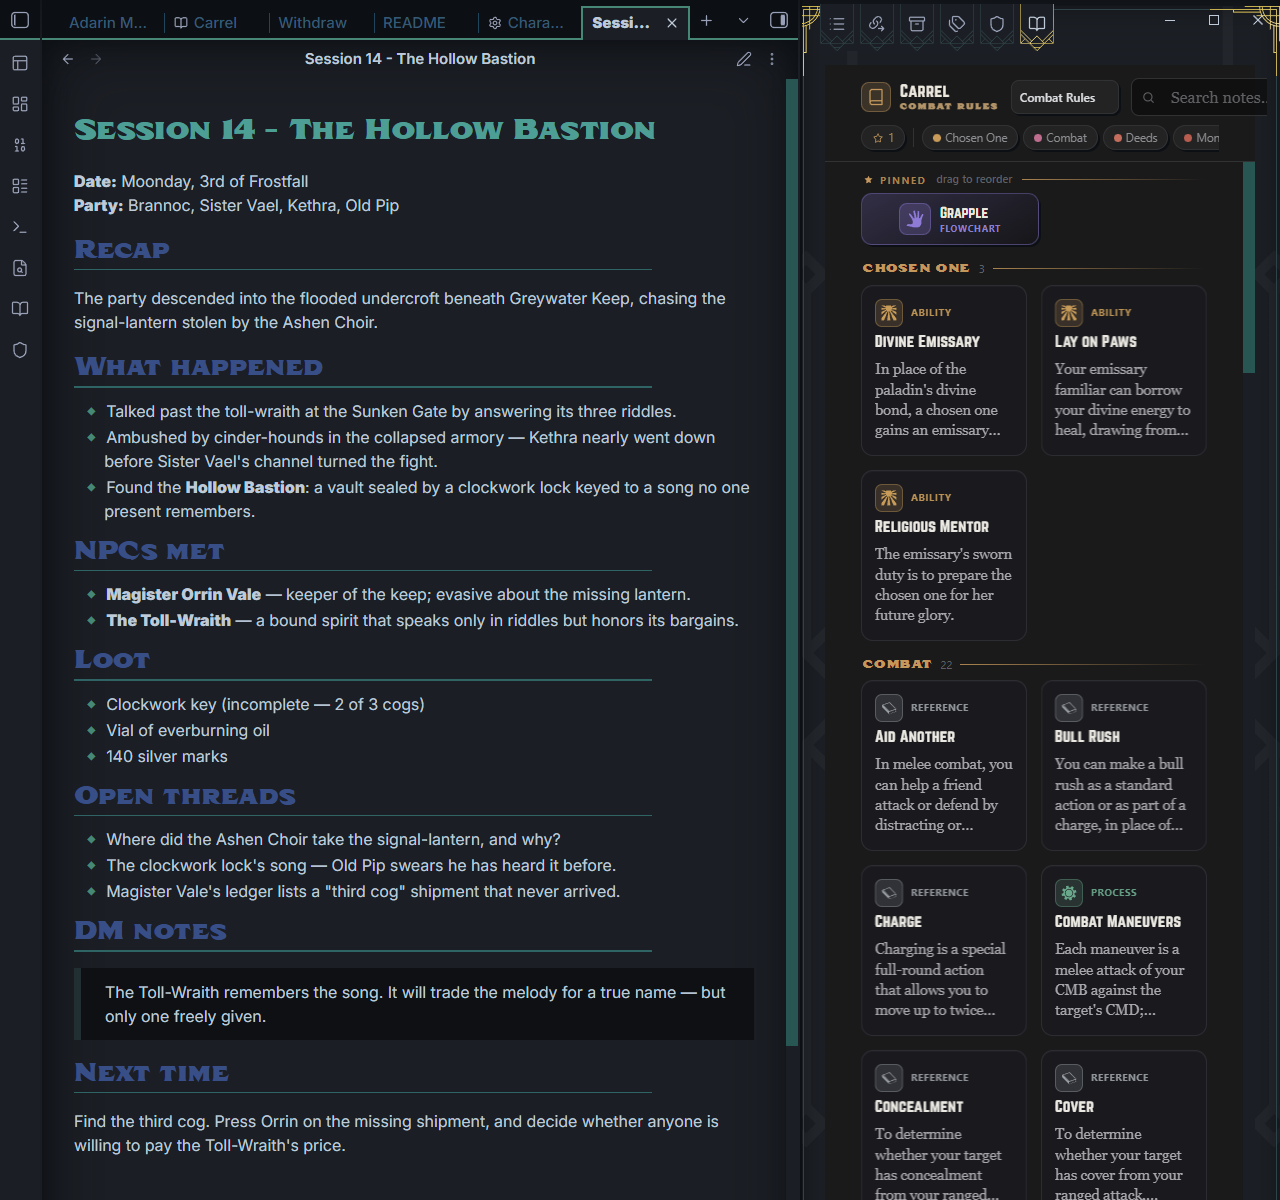Click the note pane vertical scrollbar

tap(792, 563)
